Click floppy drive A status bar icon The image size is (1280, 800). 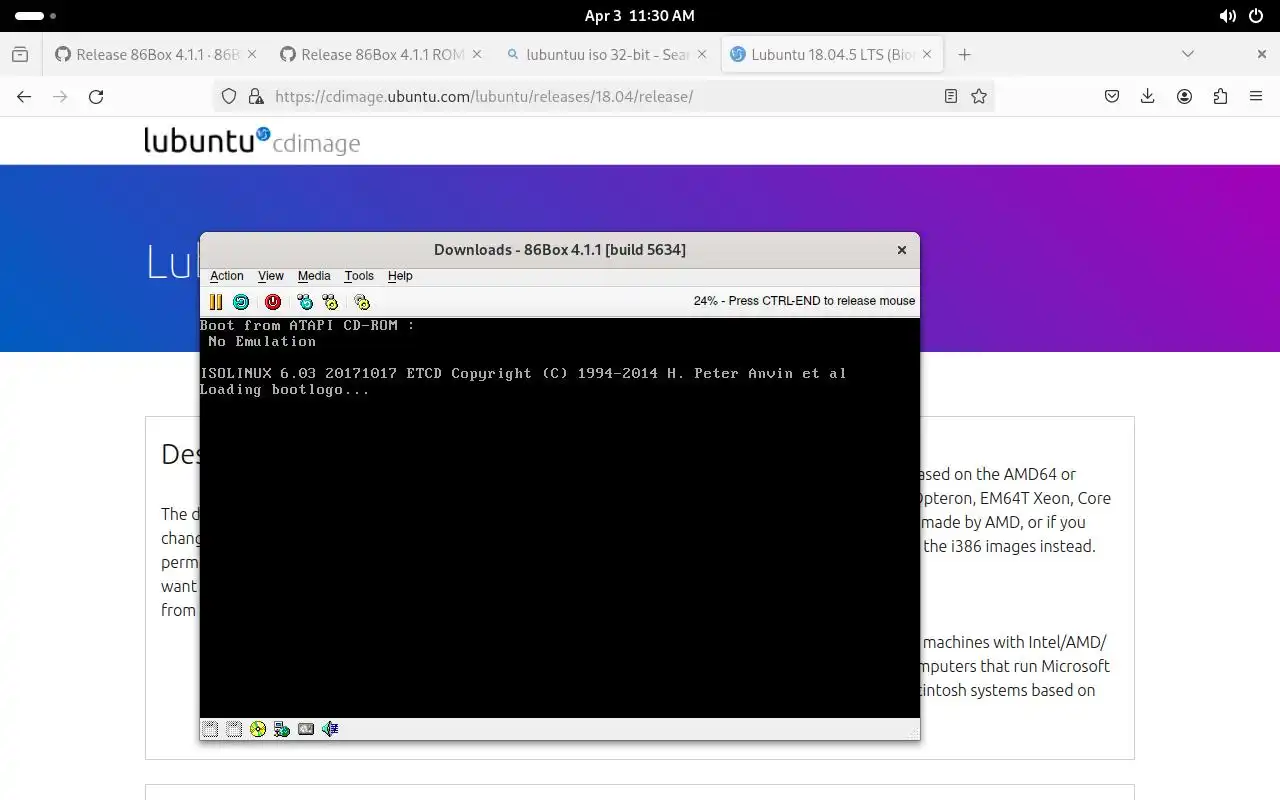210,729
